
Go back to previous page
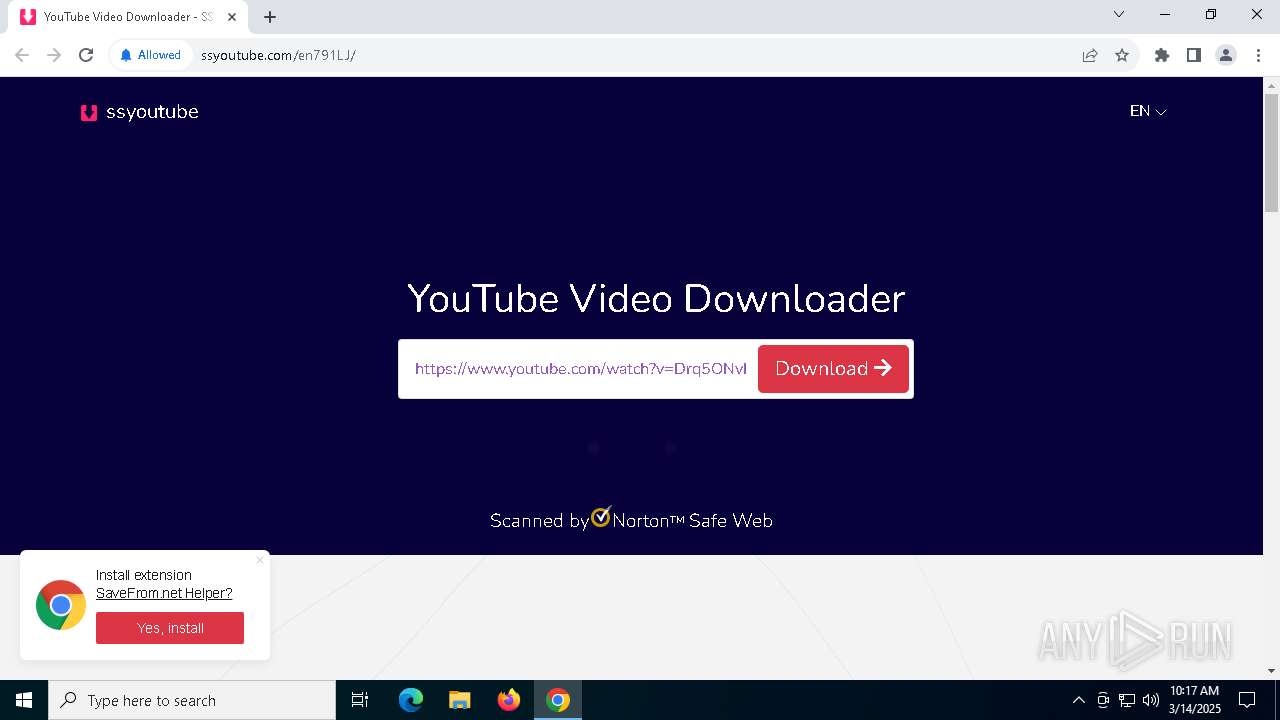[22, 55]
